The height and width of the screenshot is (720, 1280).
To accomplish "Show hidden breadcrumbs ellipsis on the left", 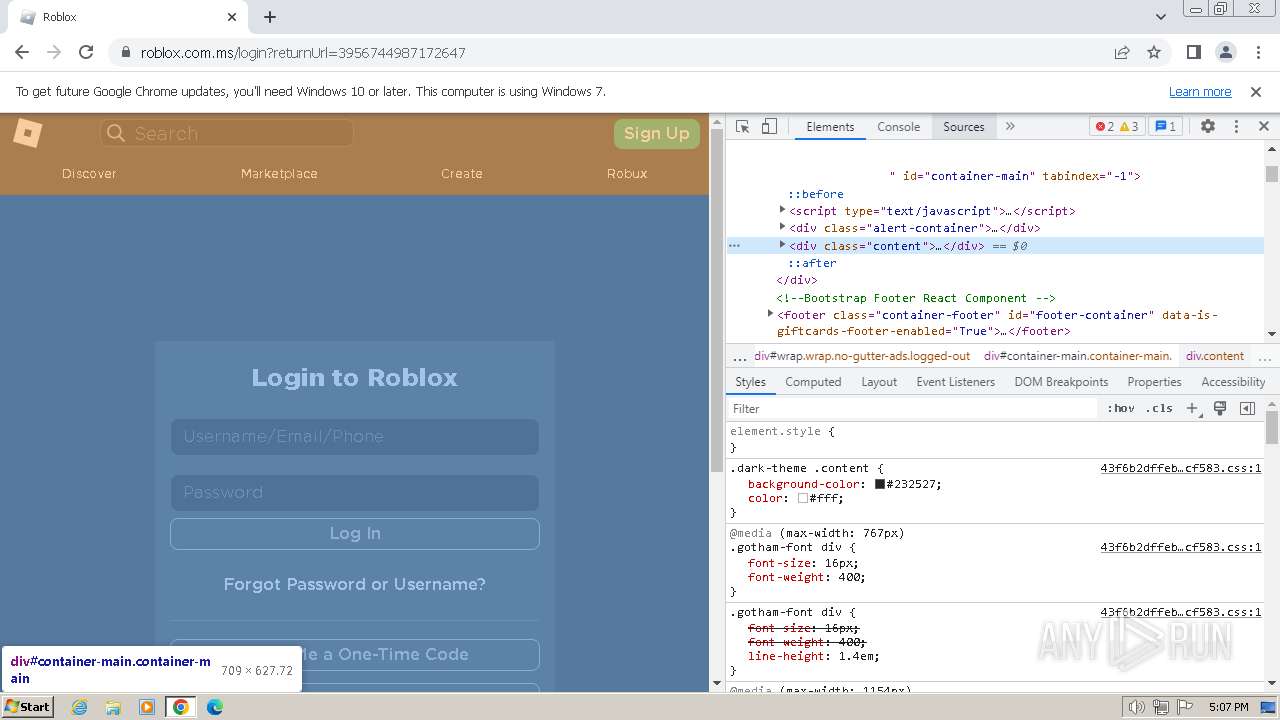I will (739, 356).
